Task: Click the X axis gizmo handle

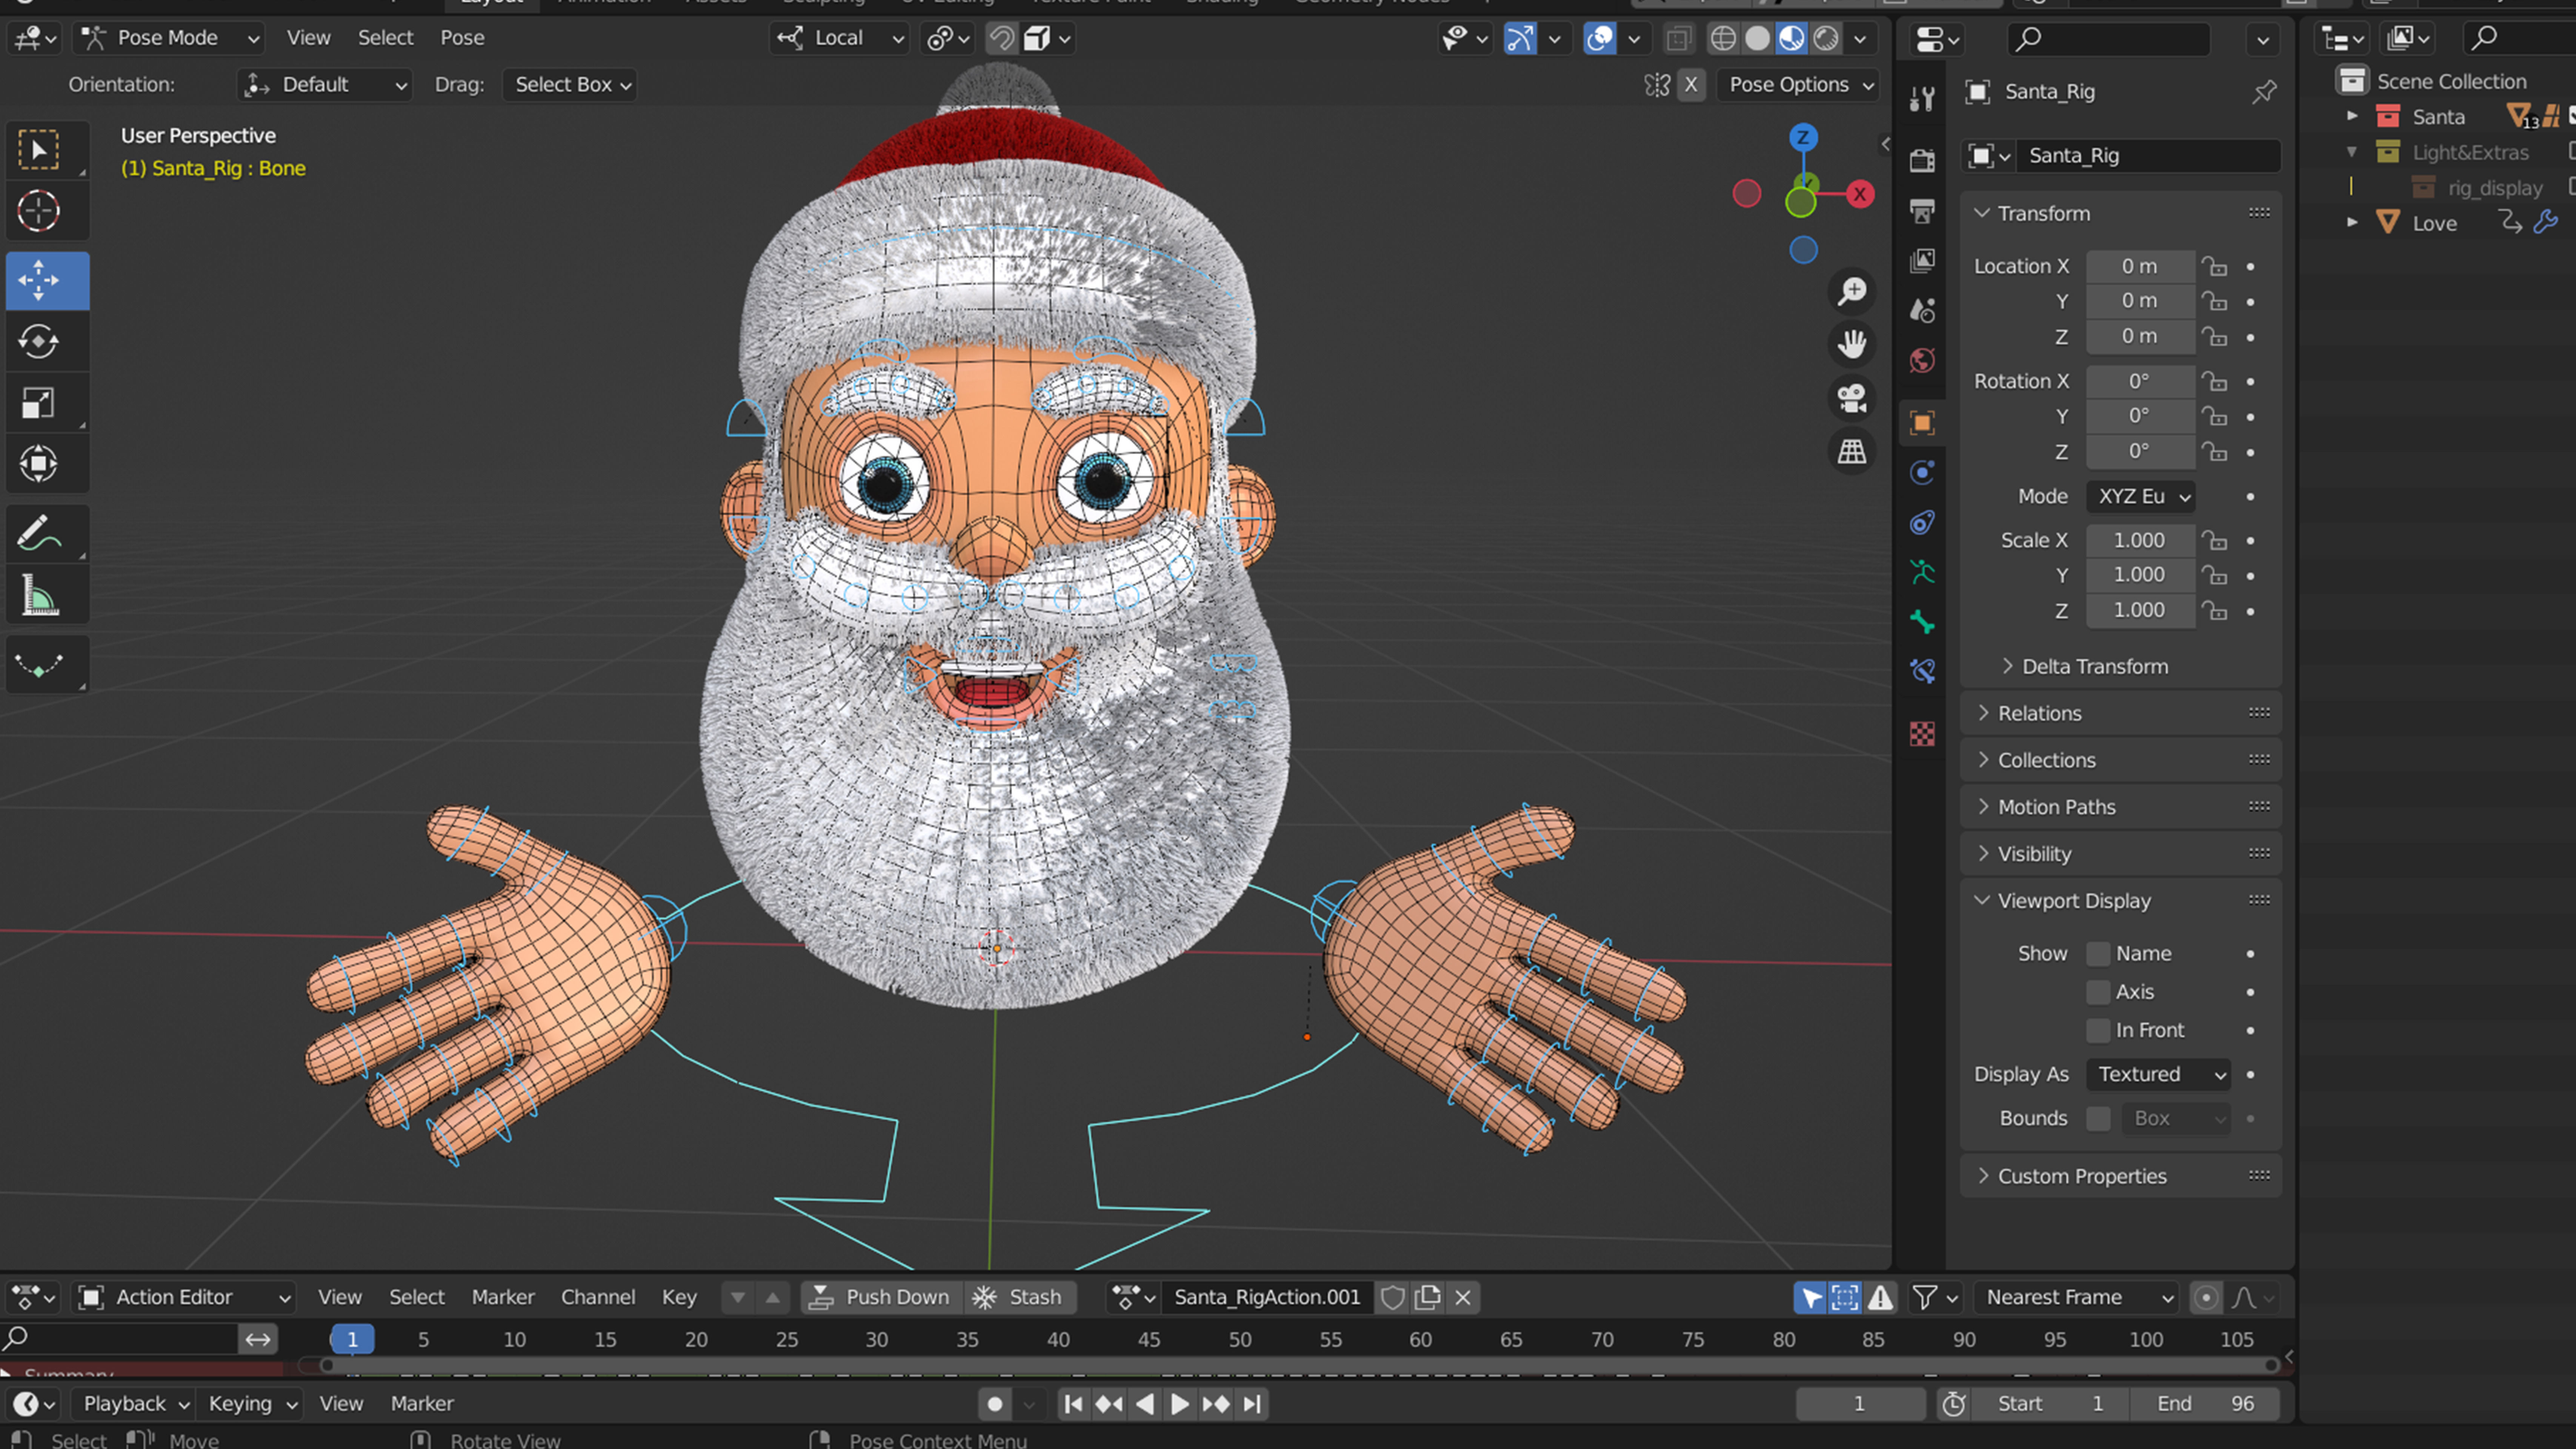Action: [1860, 194]
